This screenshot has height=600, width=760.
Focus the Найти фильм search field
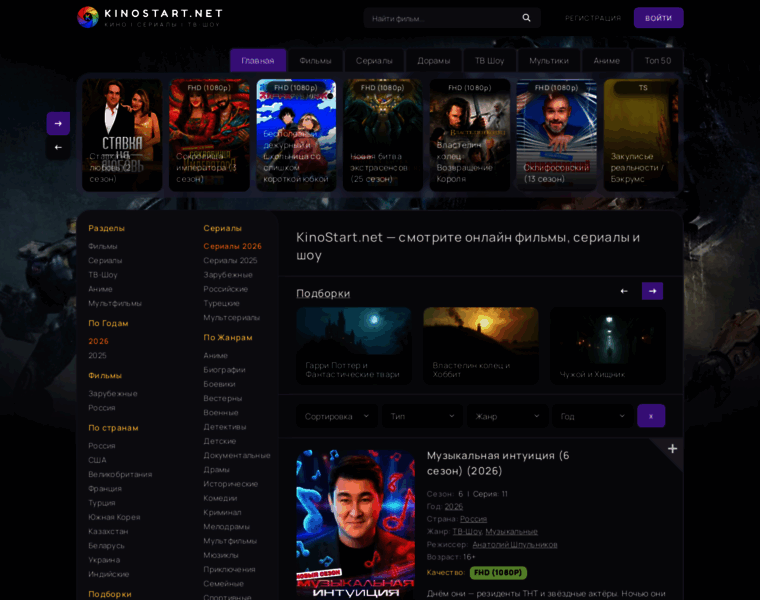pyautogui.click(x=443, y=18)
